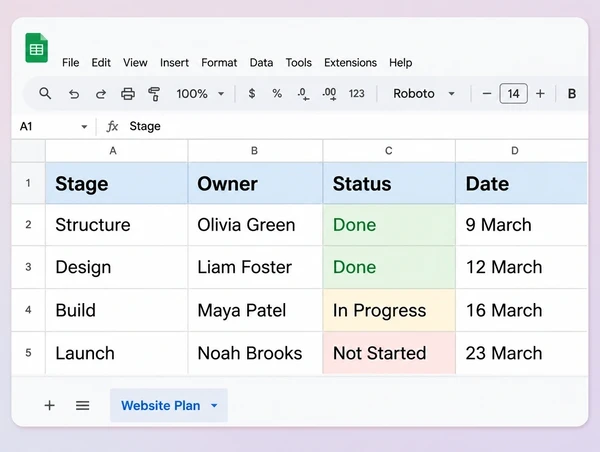Open the Format menu
The image size is (600, 452).
pos(219,62)
